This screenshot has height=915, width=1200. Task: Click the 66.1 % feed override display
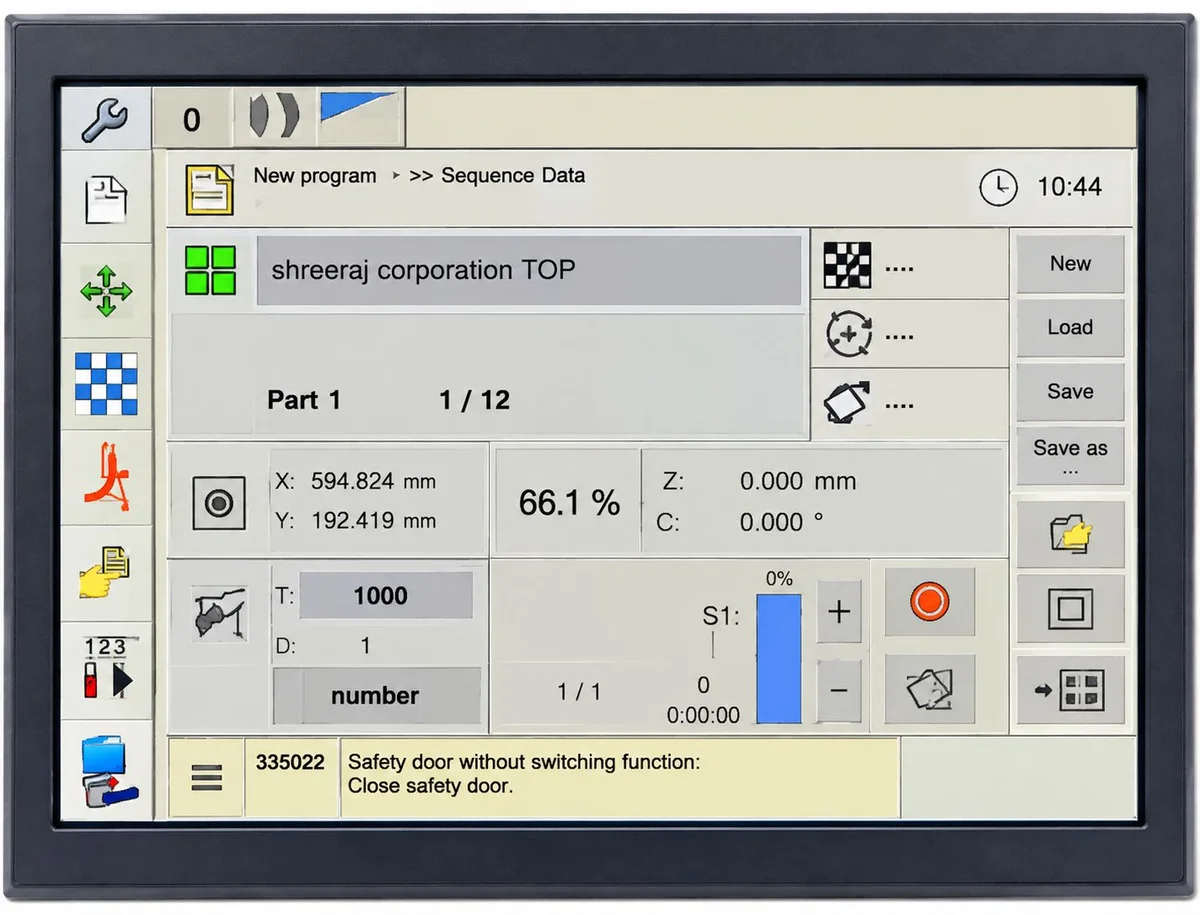pos(569,503)
